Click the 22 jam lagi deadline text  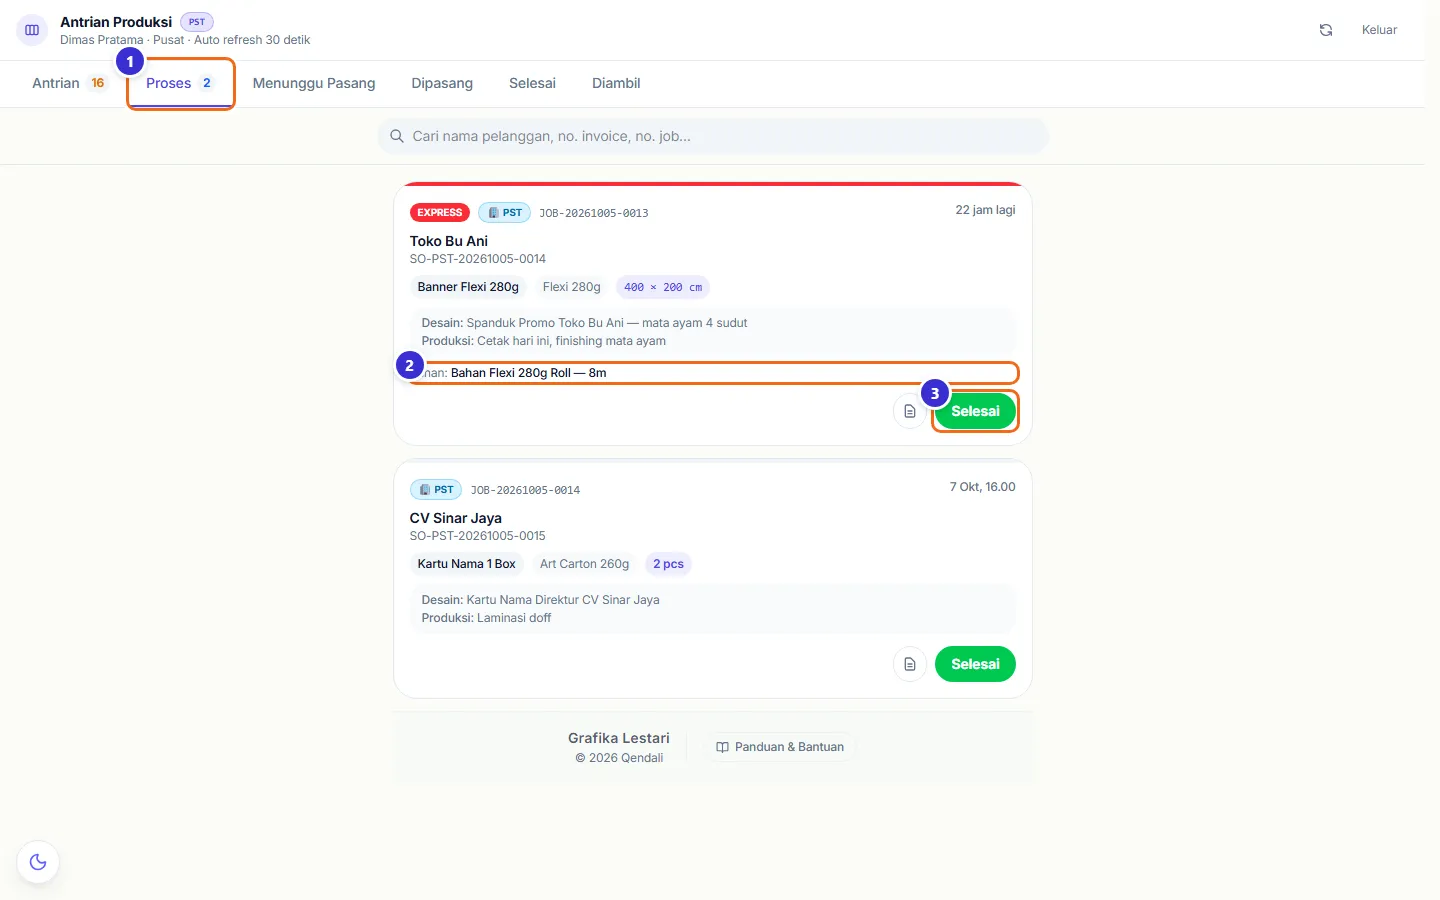(985, 210)
